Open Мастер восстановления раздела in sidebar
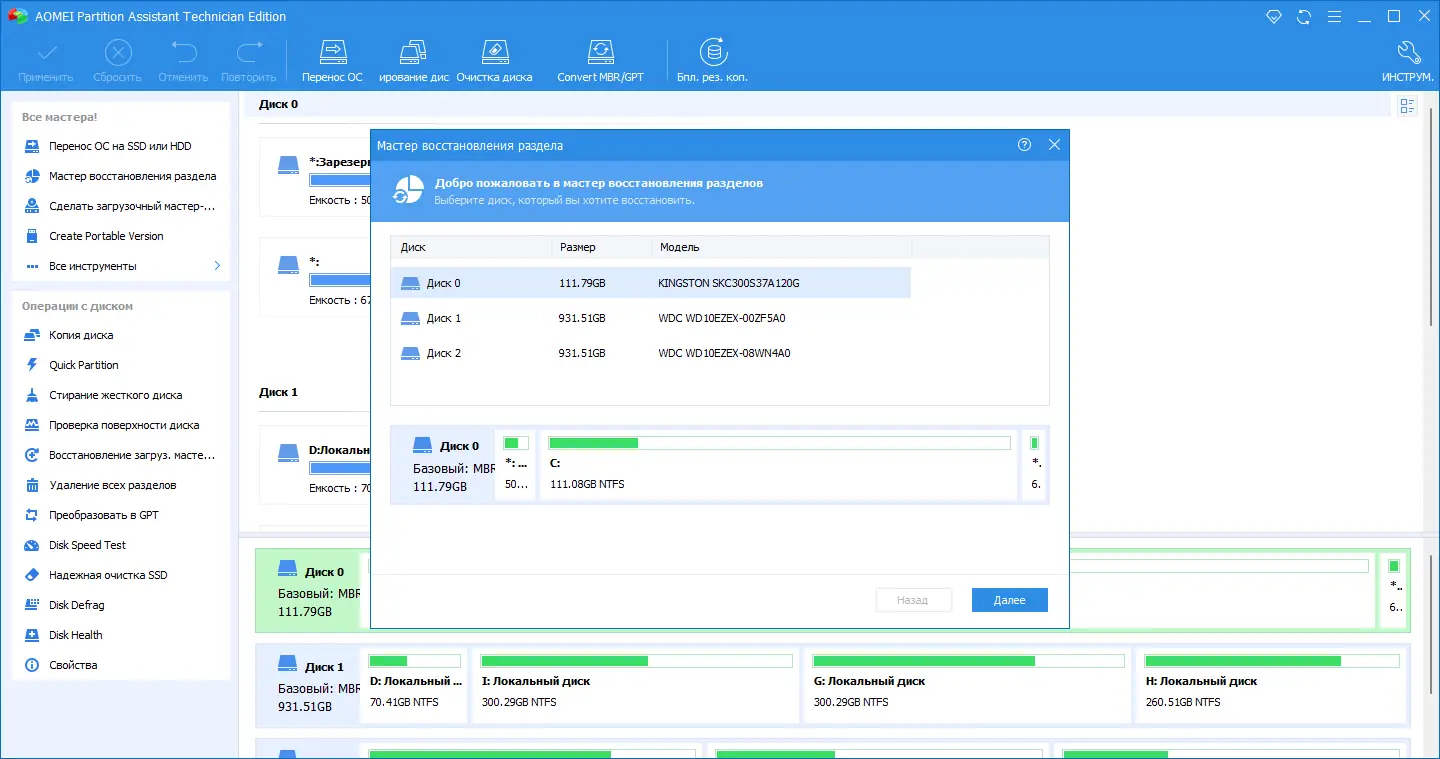This screenshot has width=1440, height=759. tap(120, 176)
